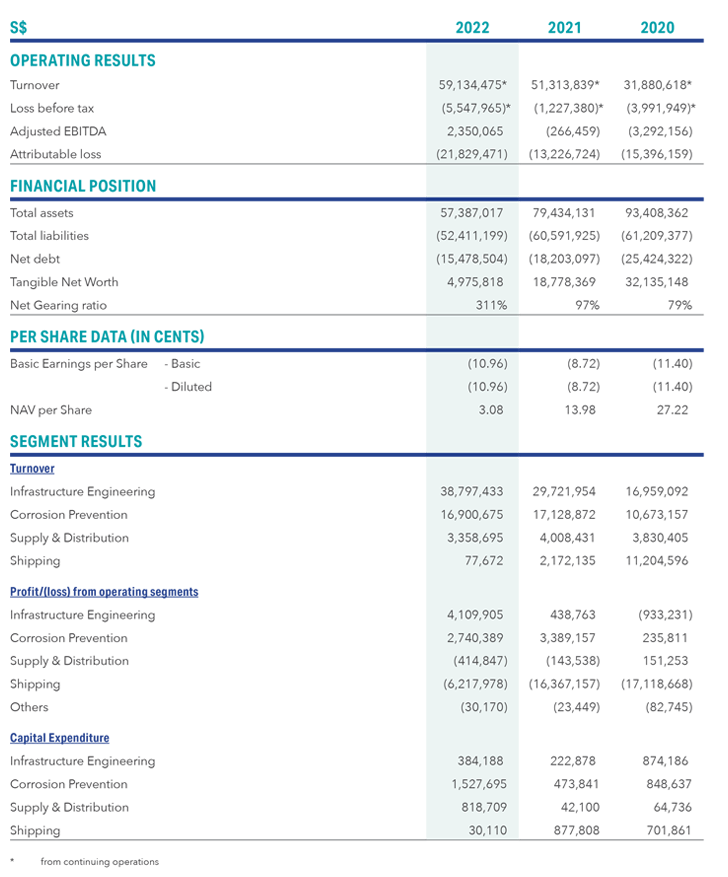Select 2021 Total assets value 79,434,131

(564, 213)
